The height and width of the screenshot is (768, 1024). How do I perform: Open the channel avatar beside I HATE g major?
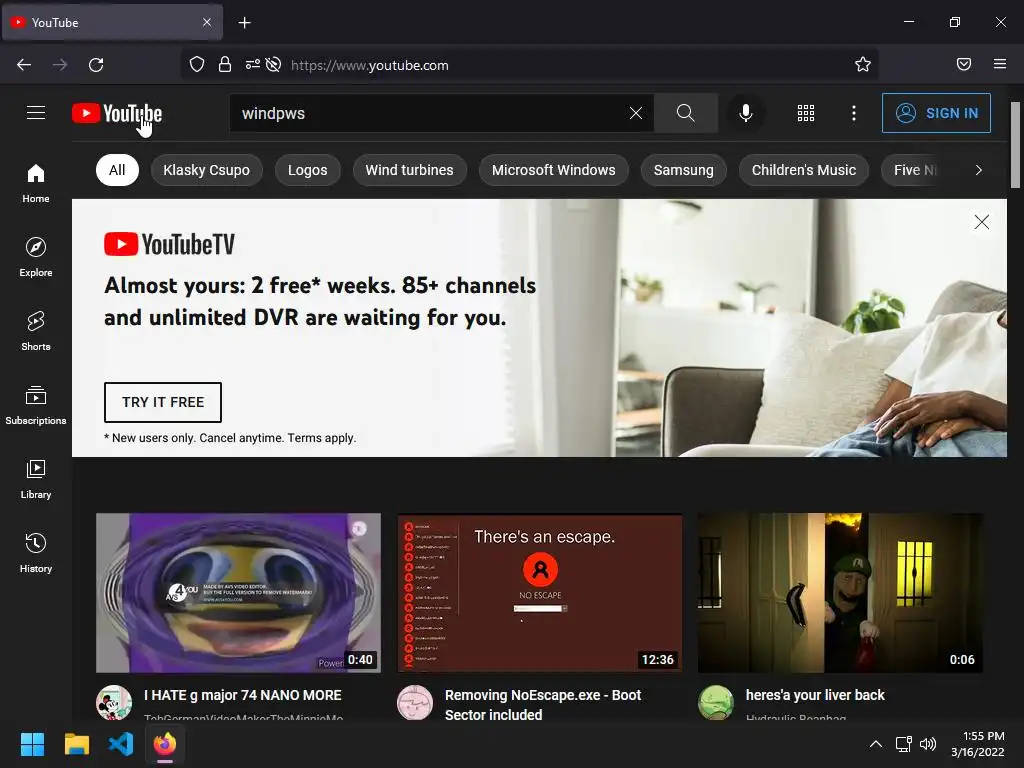(x=114, y=703)
